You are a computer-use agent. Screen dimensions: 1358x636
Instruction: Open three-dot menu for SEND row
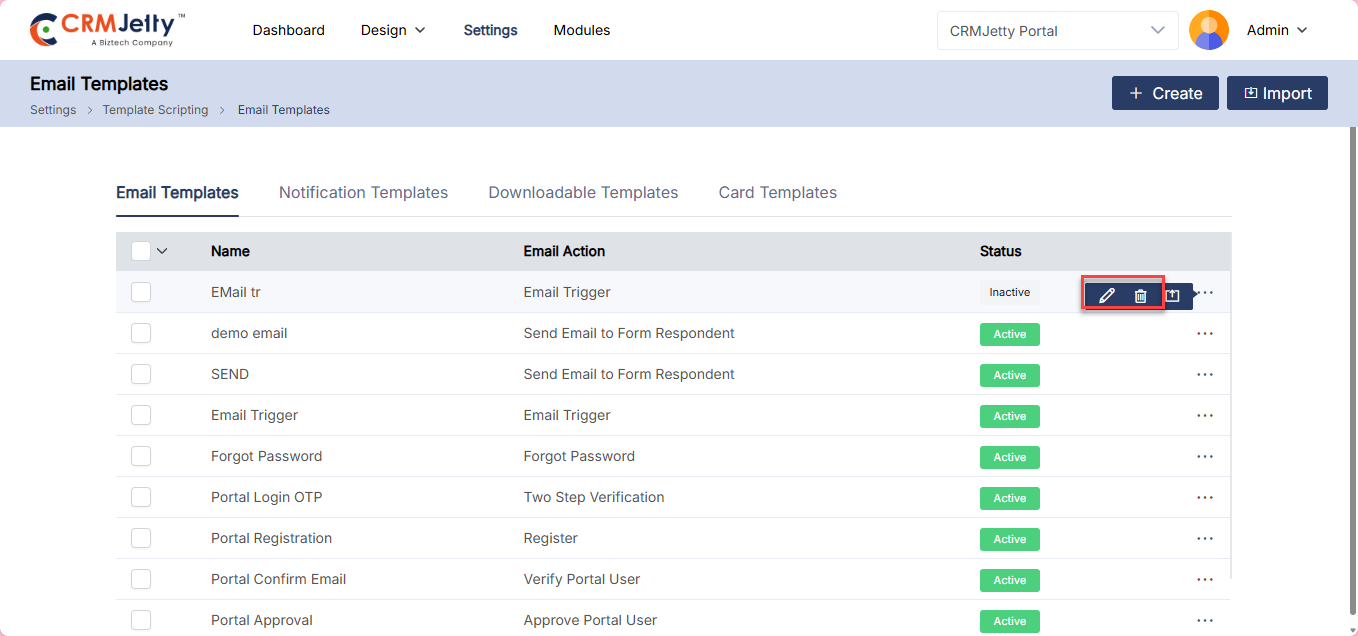[1204, 375]
